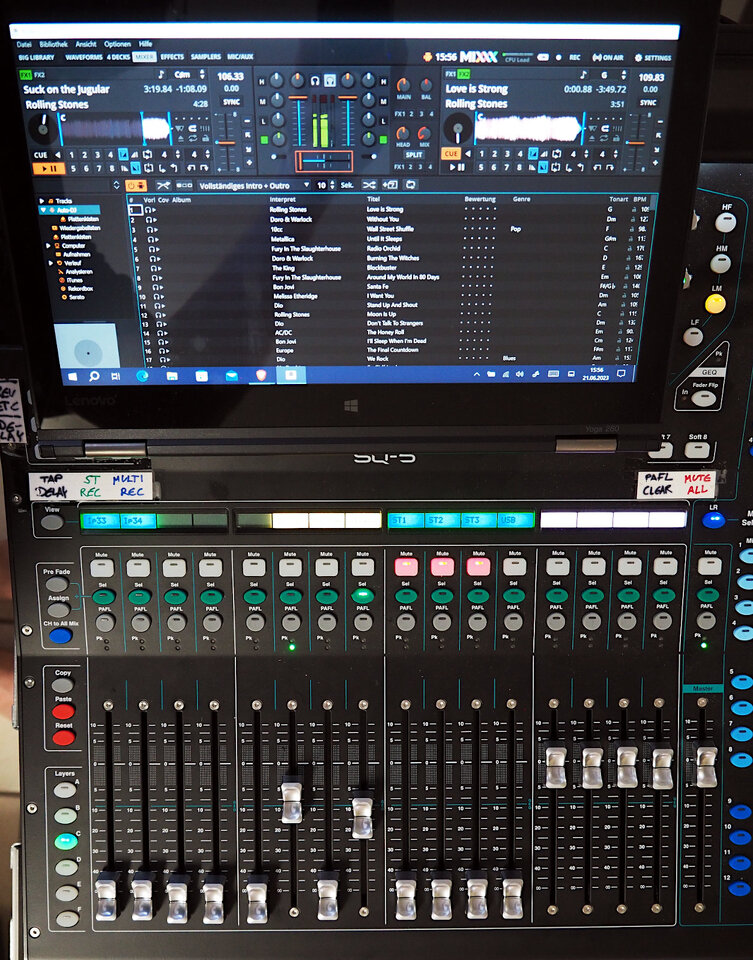The image size is (753, 960).
Task: Click the orange CUE button on Deck 2
Action: click(451, 154)
